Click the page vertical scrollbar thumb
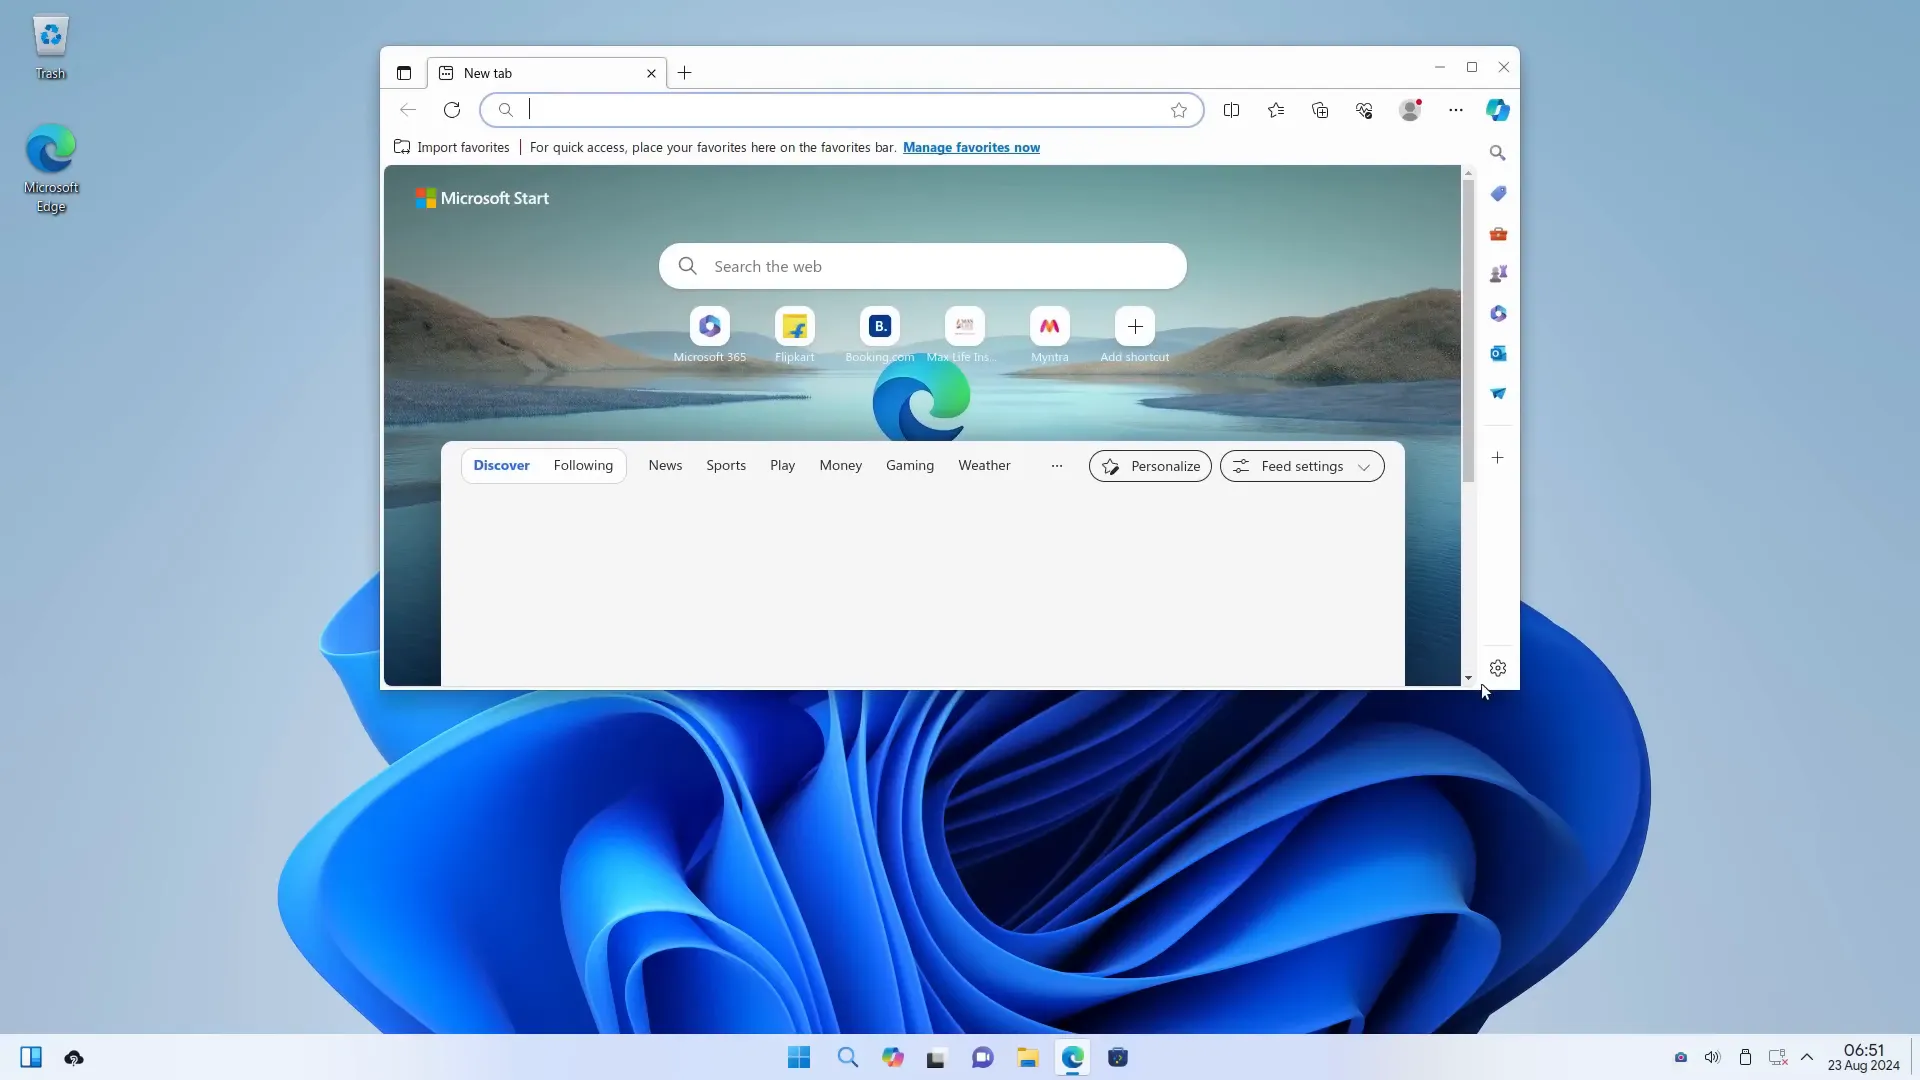1920x1080 pixels. point(1468,330)
